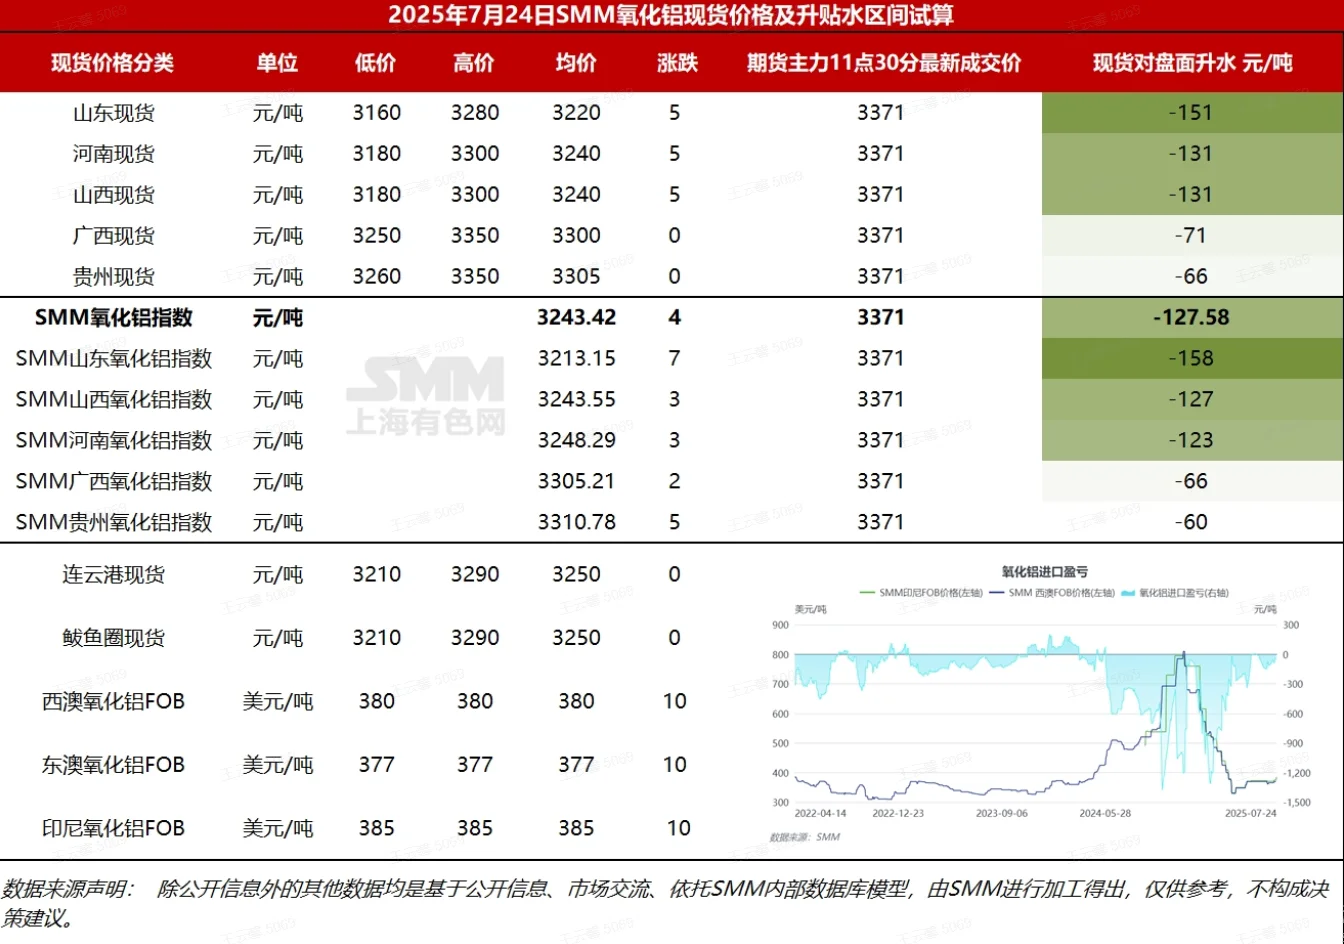This screenshot has height=944, width=1344.
Task: Click the value '3243.55' for SMM山西氧化铝指数
Action: [577, 400]
